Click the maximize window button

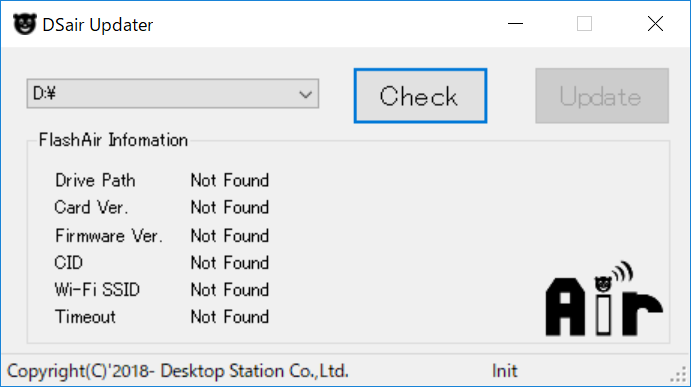584,24
